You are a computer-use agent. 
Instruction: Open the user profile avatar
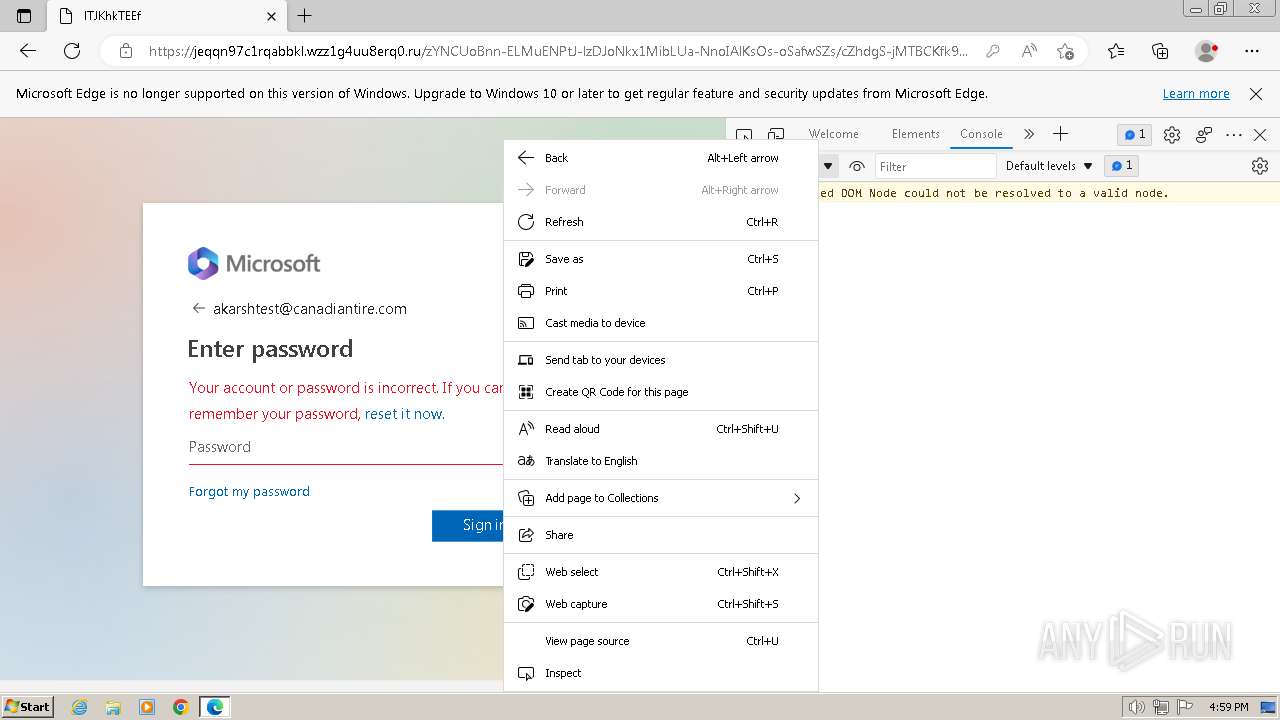coord(1206,51)
